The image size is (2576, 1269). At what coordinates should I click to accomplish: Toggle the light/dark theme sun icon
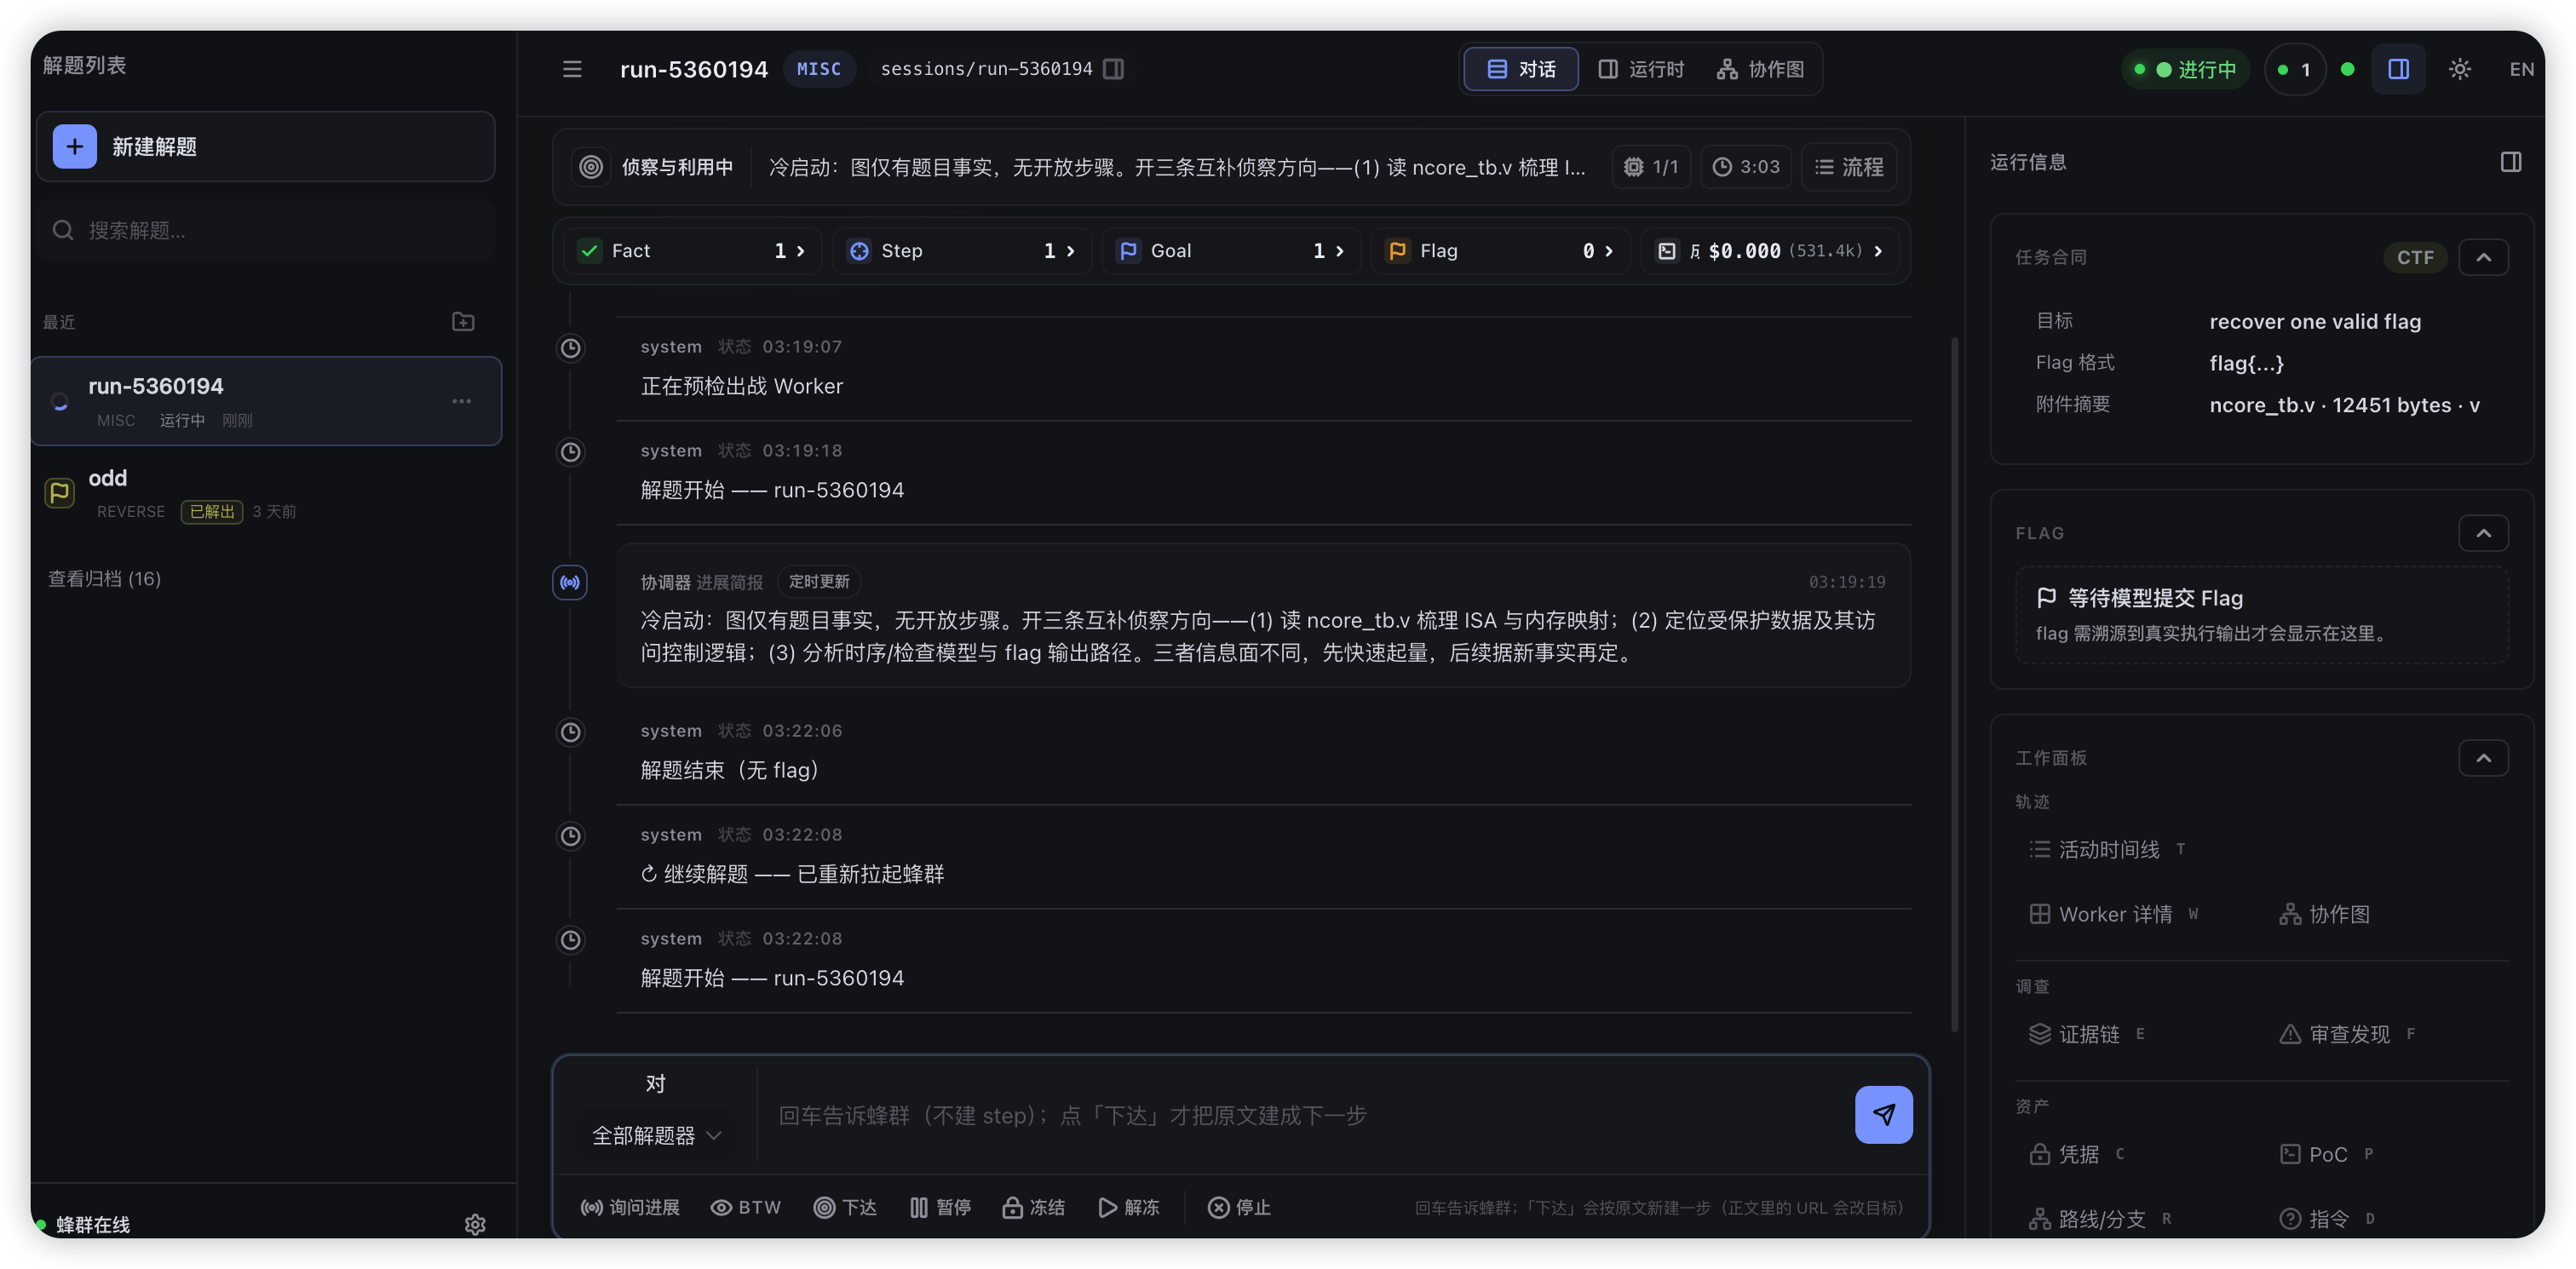(2459, 69)
